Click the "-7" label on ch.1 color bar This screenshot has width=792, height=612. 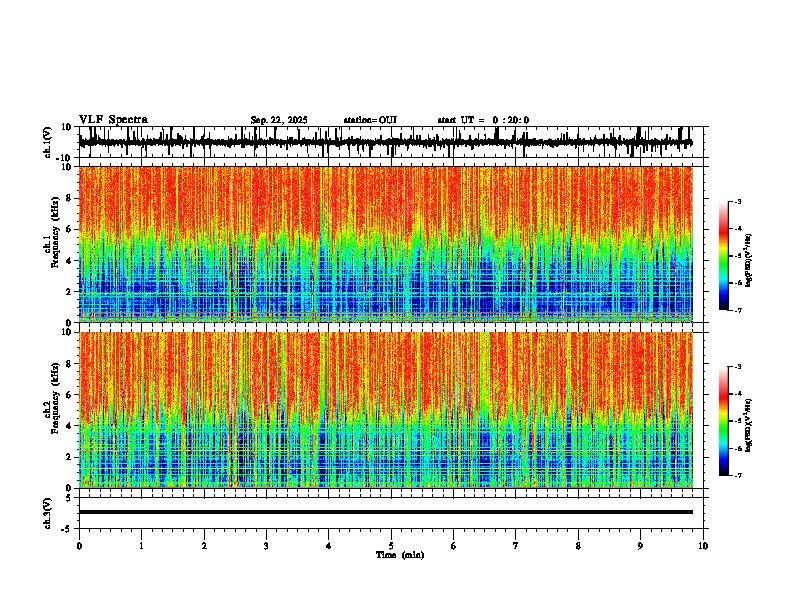pyautogui.click(x=738, y=310)
